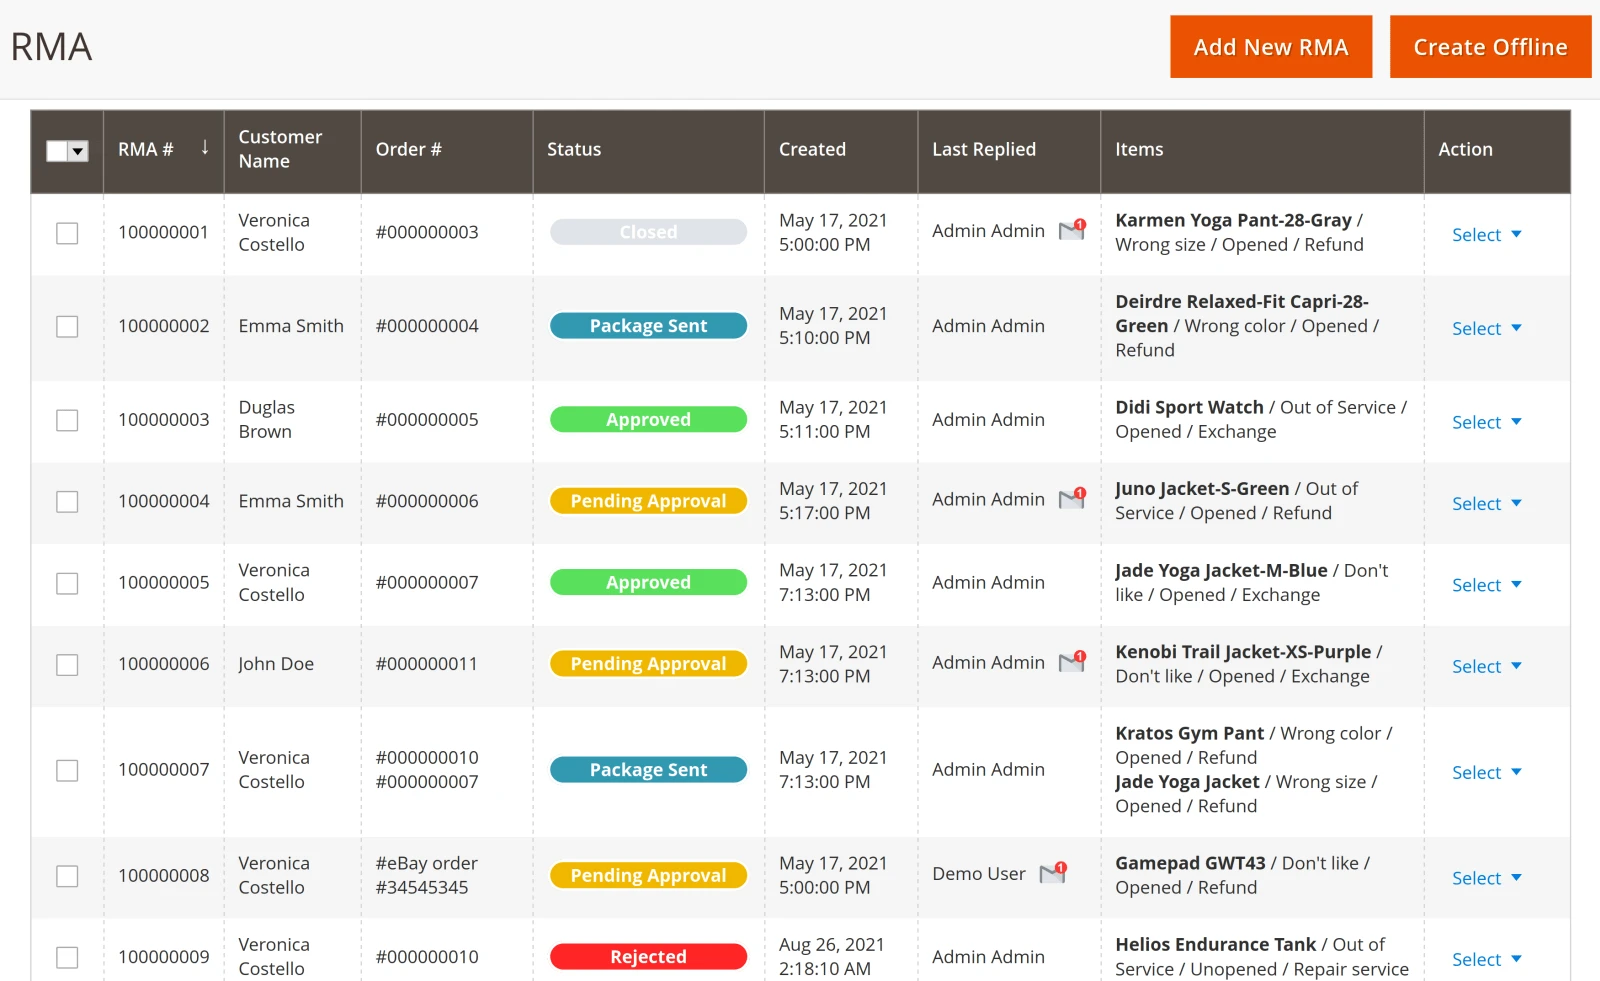This screenshot has width=1600, height=981.
Task: Sort table by Status column header
Action: point(574,149)
